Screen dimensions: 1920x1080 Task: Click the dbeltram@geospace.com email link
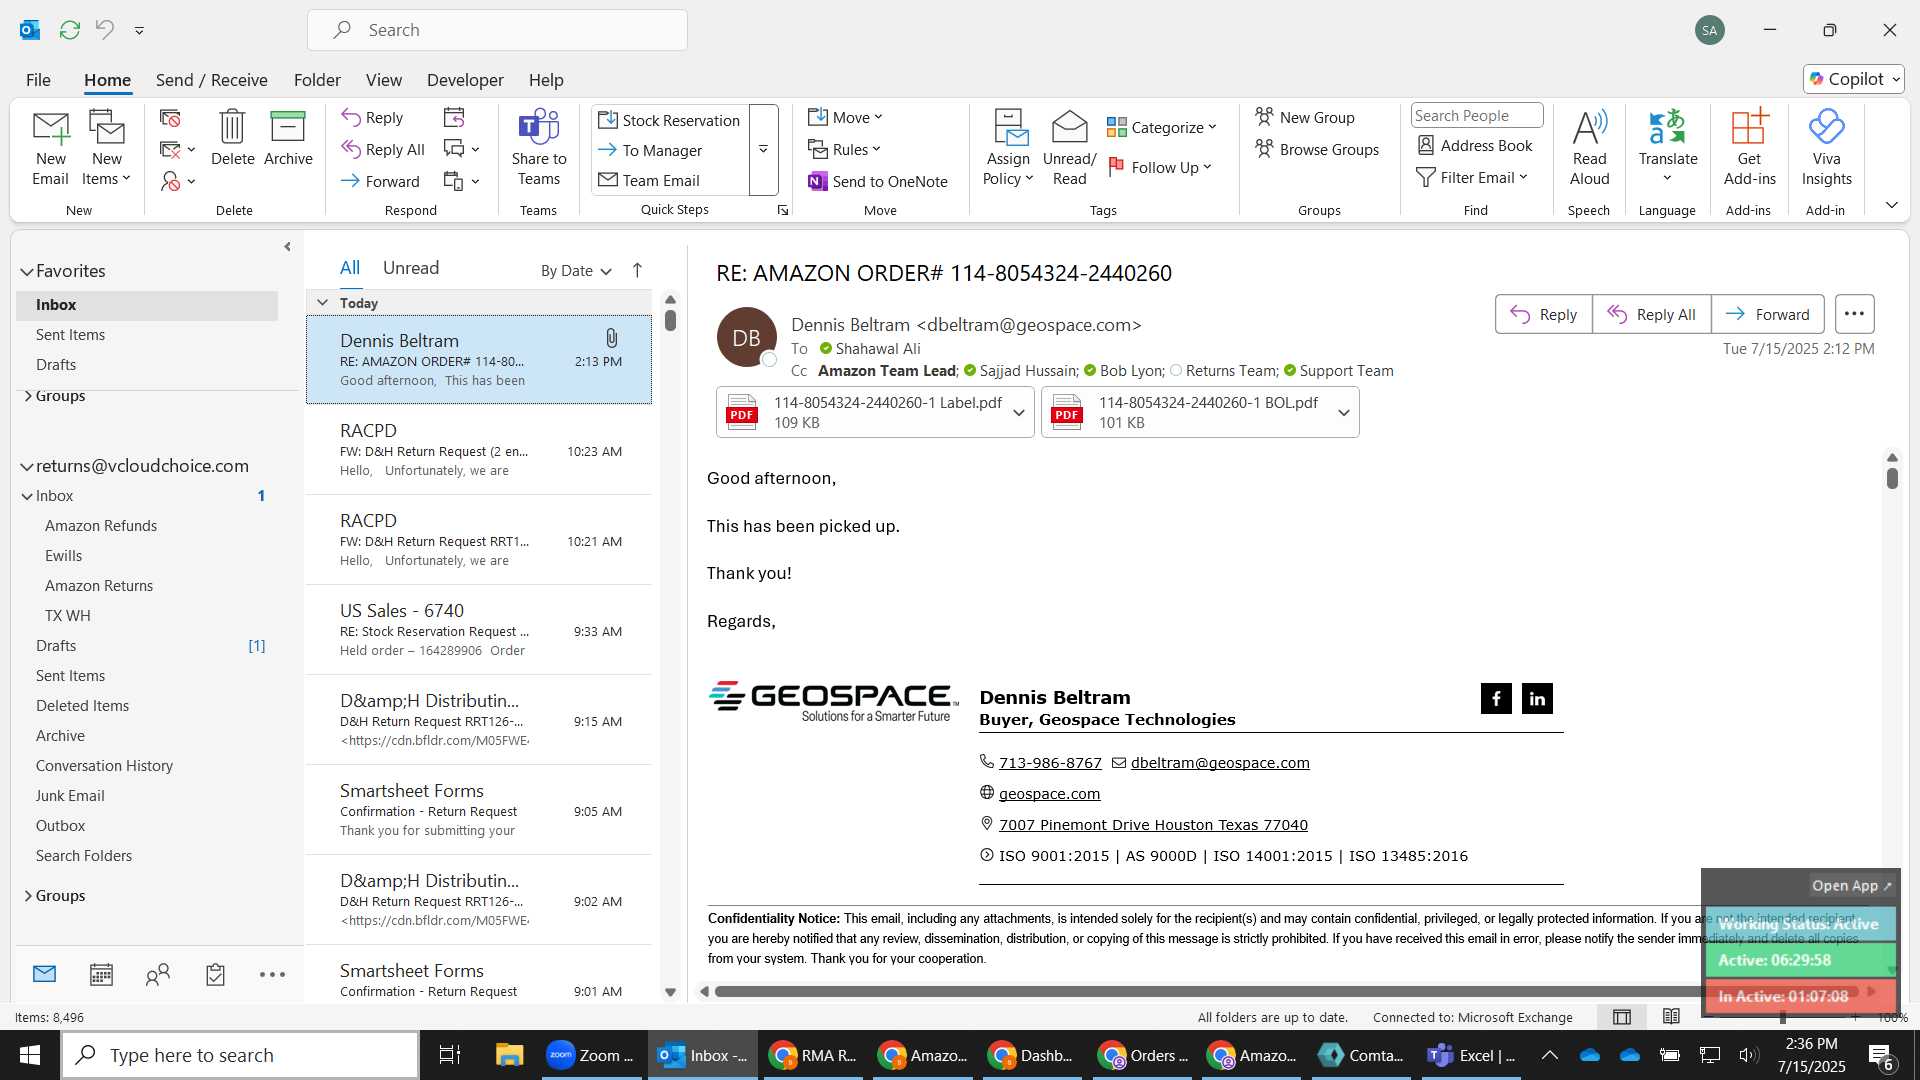click(x=1220, y=762)
